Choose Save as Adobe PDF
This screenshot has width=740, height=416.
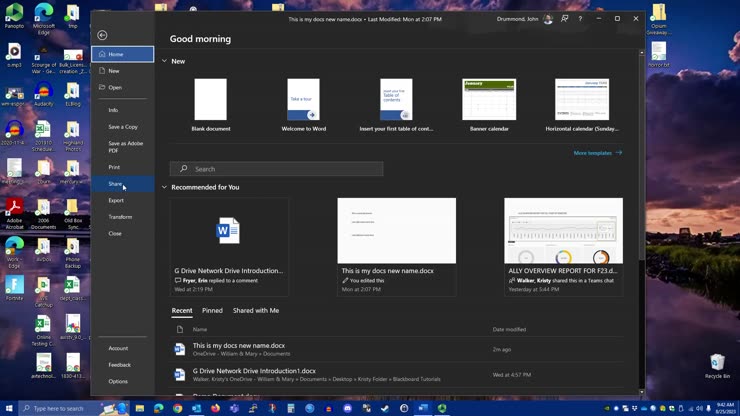click(x=123, y=147)
